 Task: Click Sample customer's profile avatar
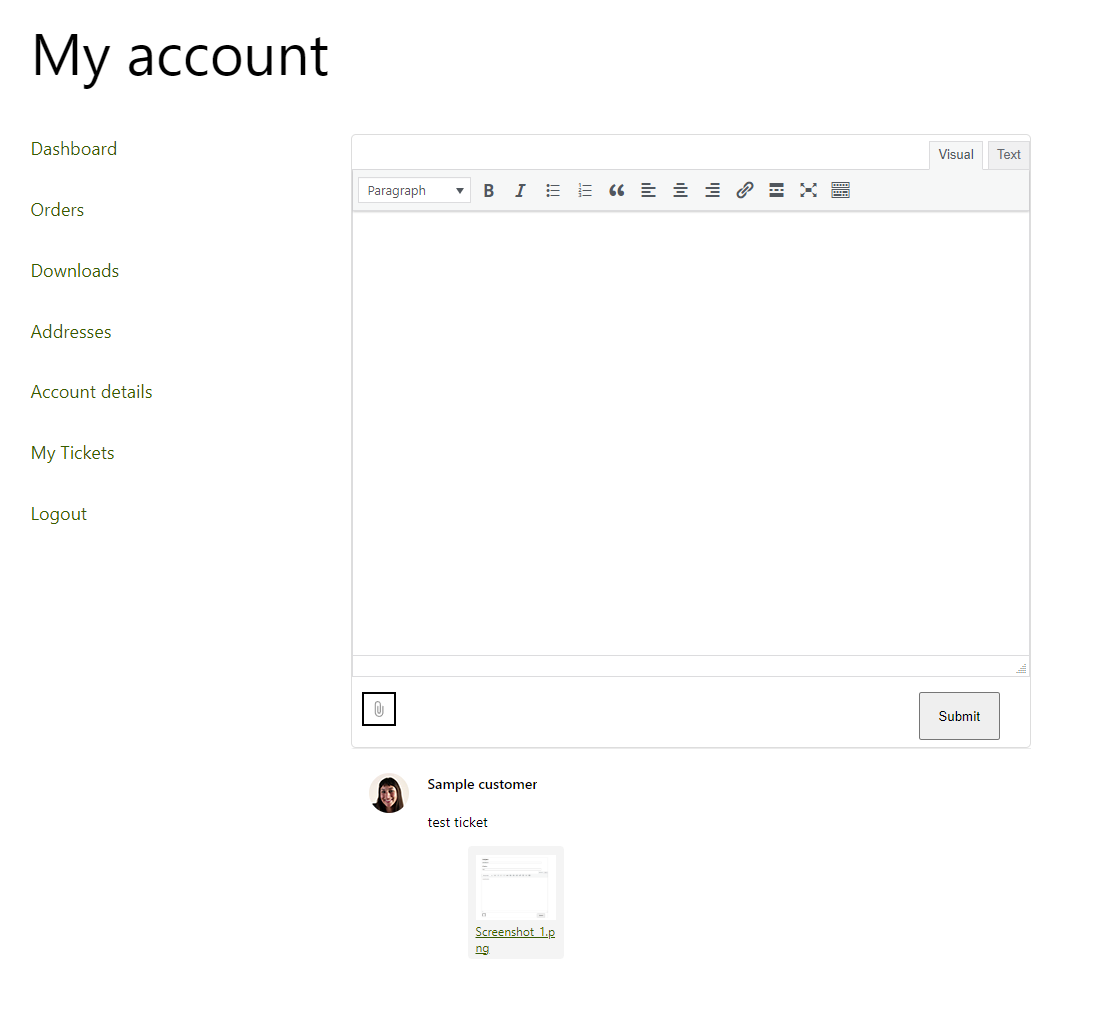(x=388, y=792)
